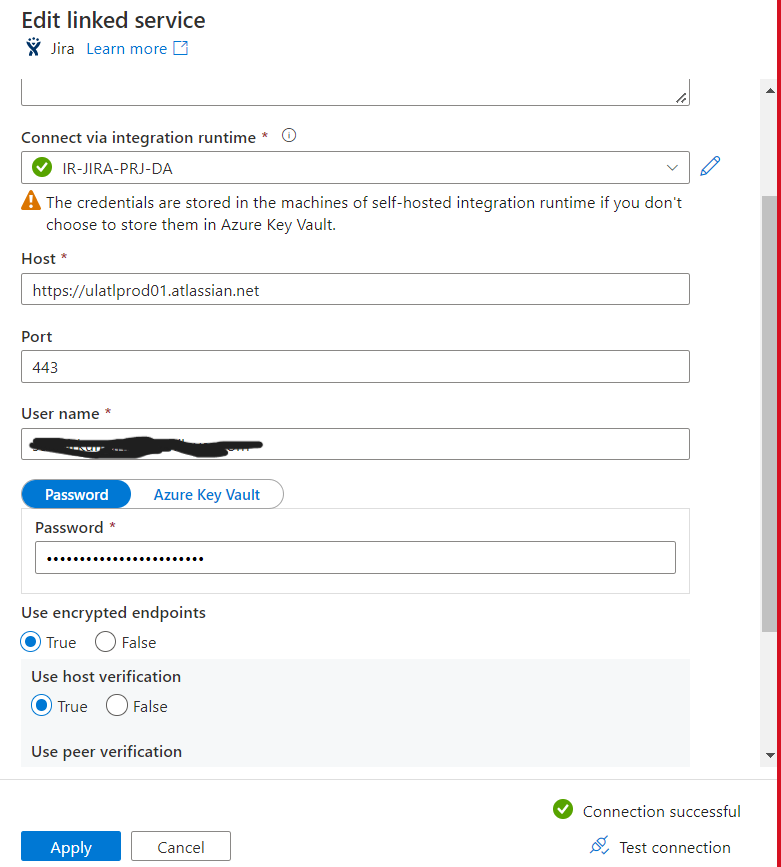The height and width of the screenshot is (867, 781).
Task: Edit integration runtime with pencil icon
Action: (x=710, y=166)
